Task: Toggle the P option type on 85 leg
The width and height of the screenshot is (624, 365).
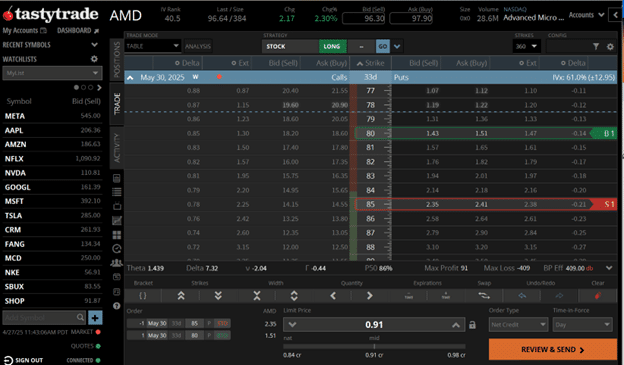Action: pos(209,324)
